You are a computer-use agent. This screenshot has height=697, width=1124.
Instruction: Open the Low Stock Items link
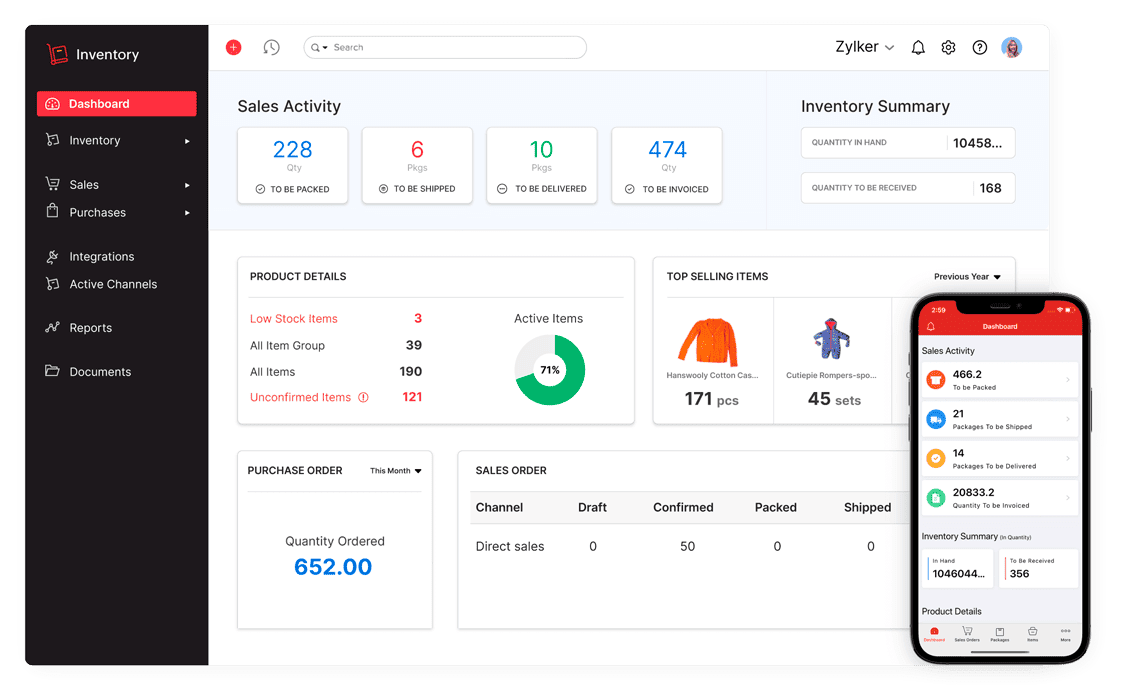293,318
